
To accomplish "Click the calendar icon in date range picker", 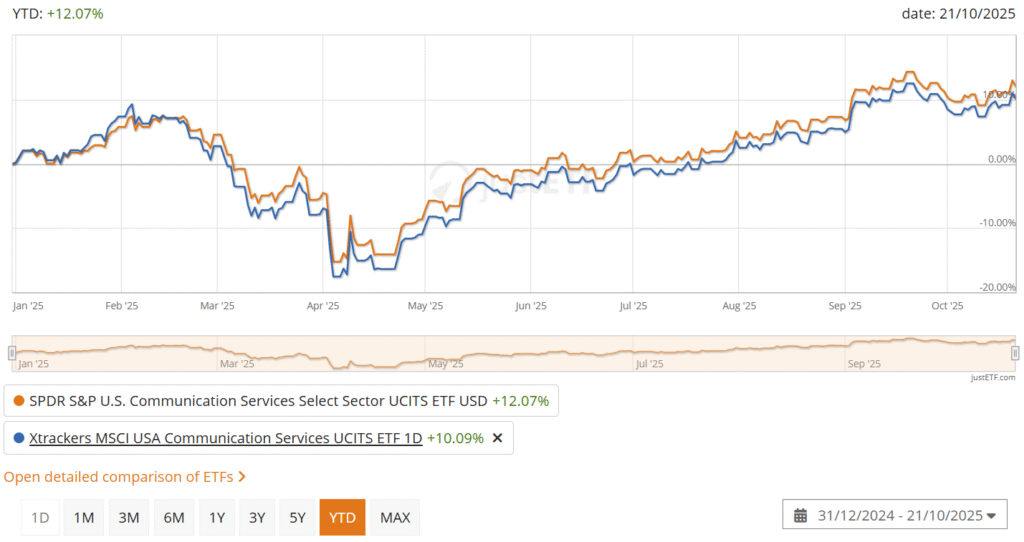I will (800, 516).
